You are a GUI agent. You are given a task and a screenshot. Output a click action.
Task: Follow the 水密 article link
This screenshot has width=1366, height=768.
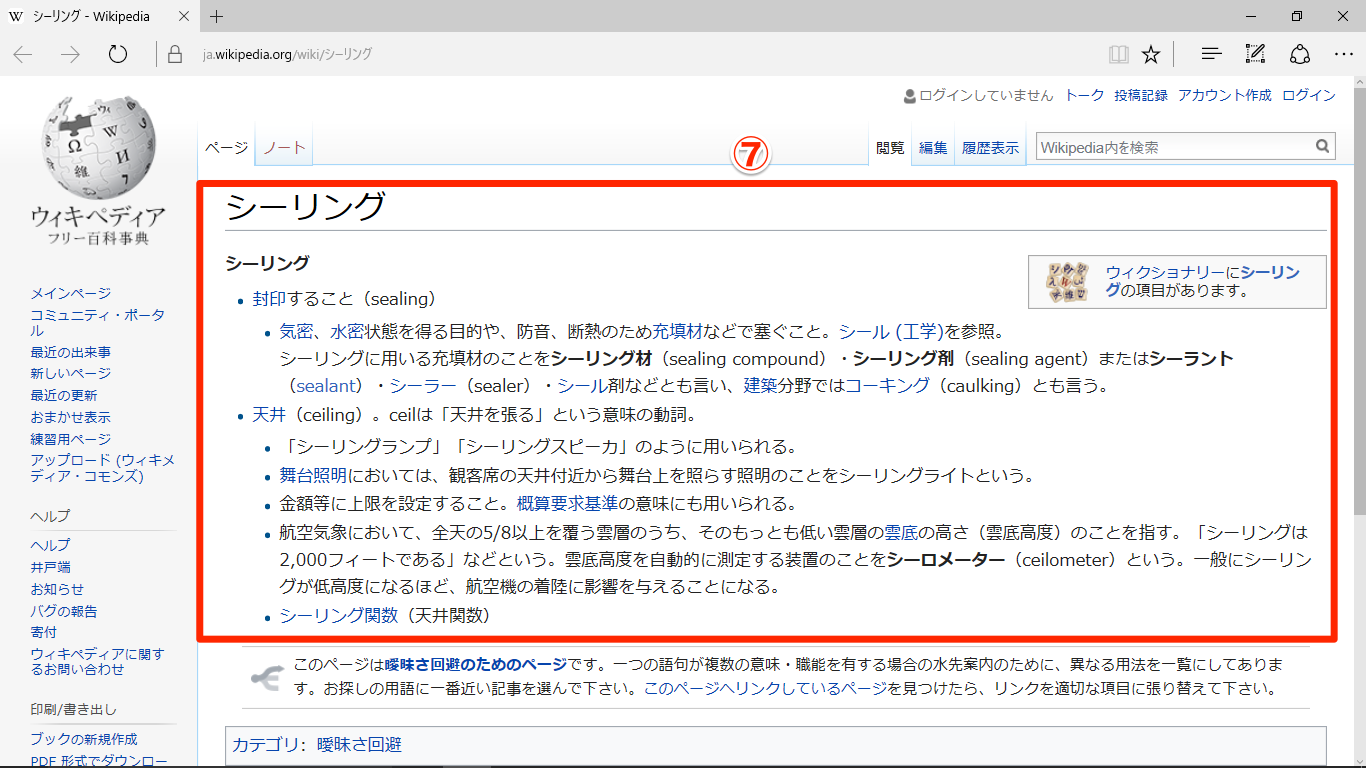click(x=347, y=330)
